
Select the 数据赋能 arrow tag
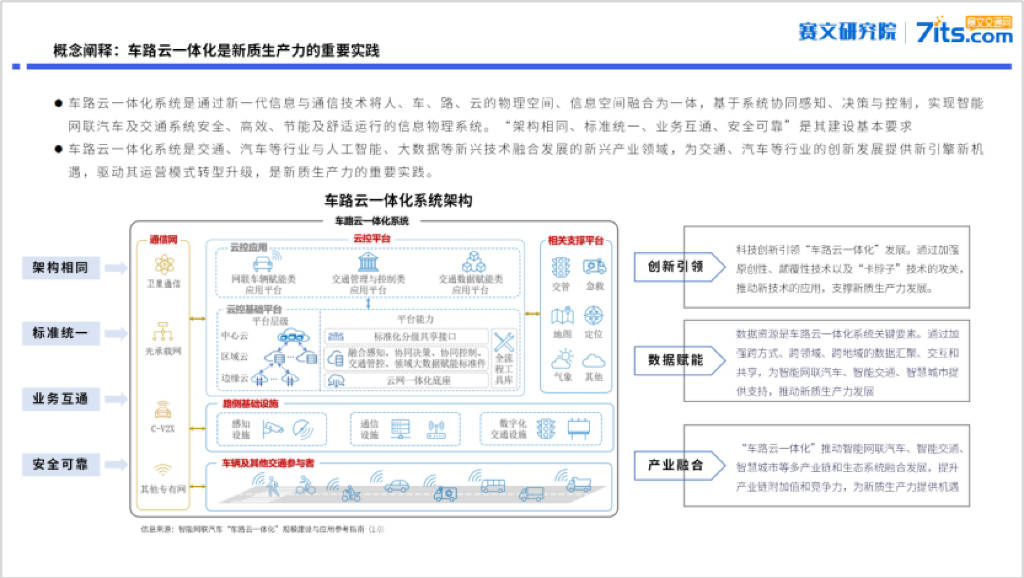click(679, 361)
